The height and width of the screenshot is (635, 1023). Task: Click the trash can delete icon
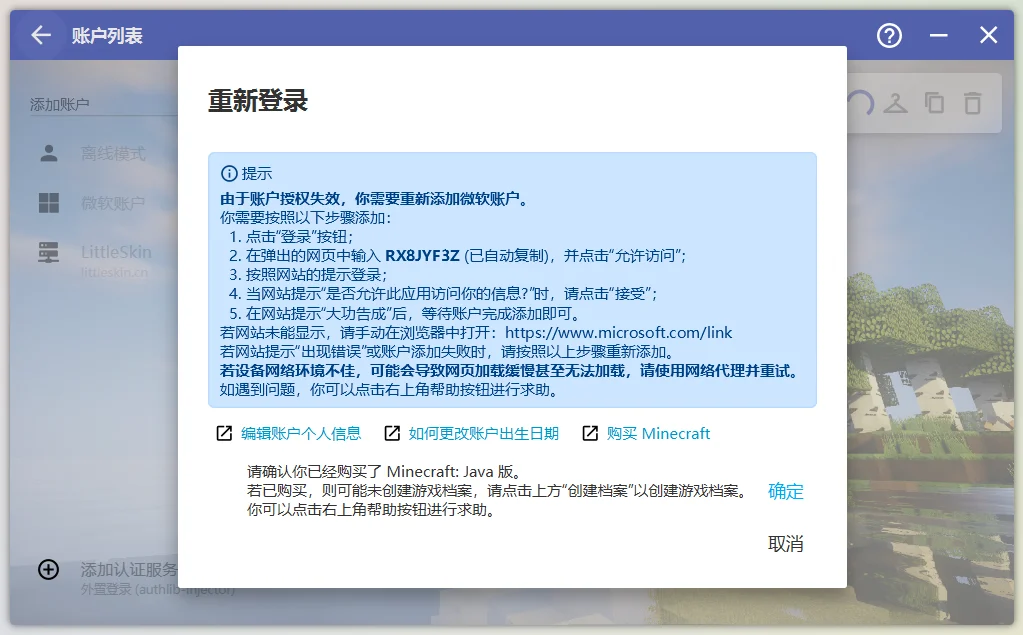[x=972, y=102]
